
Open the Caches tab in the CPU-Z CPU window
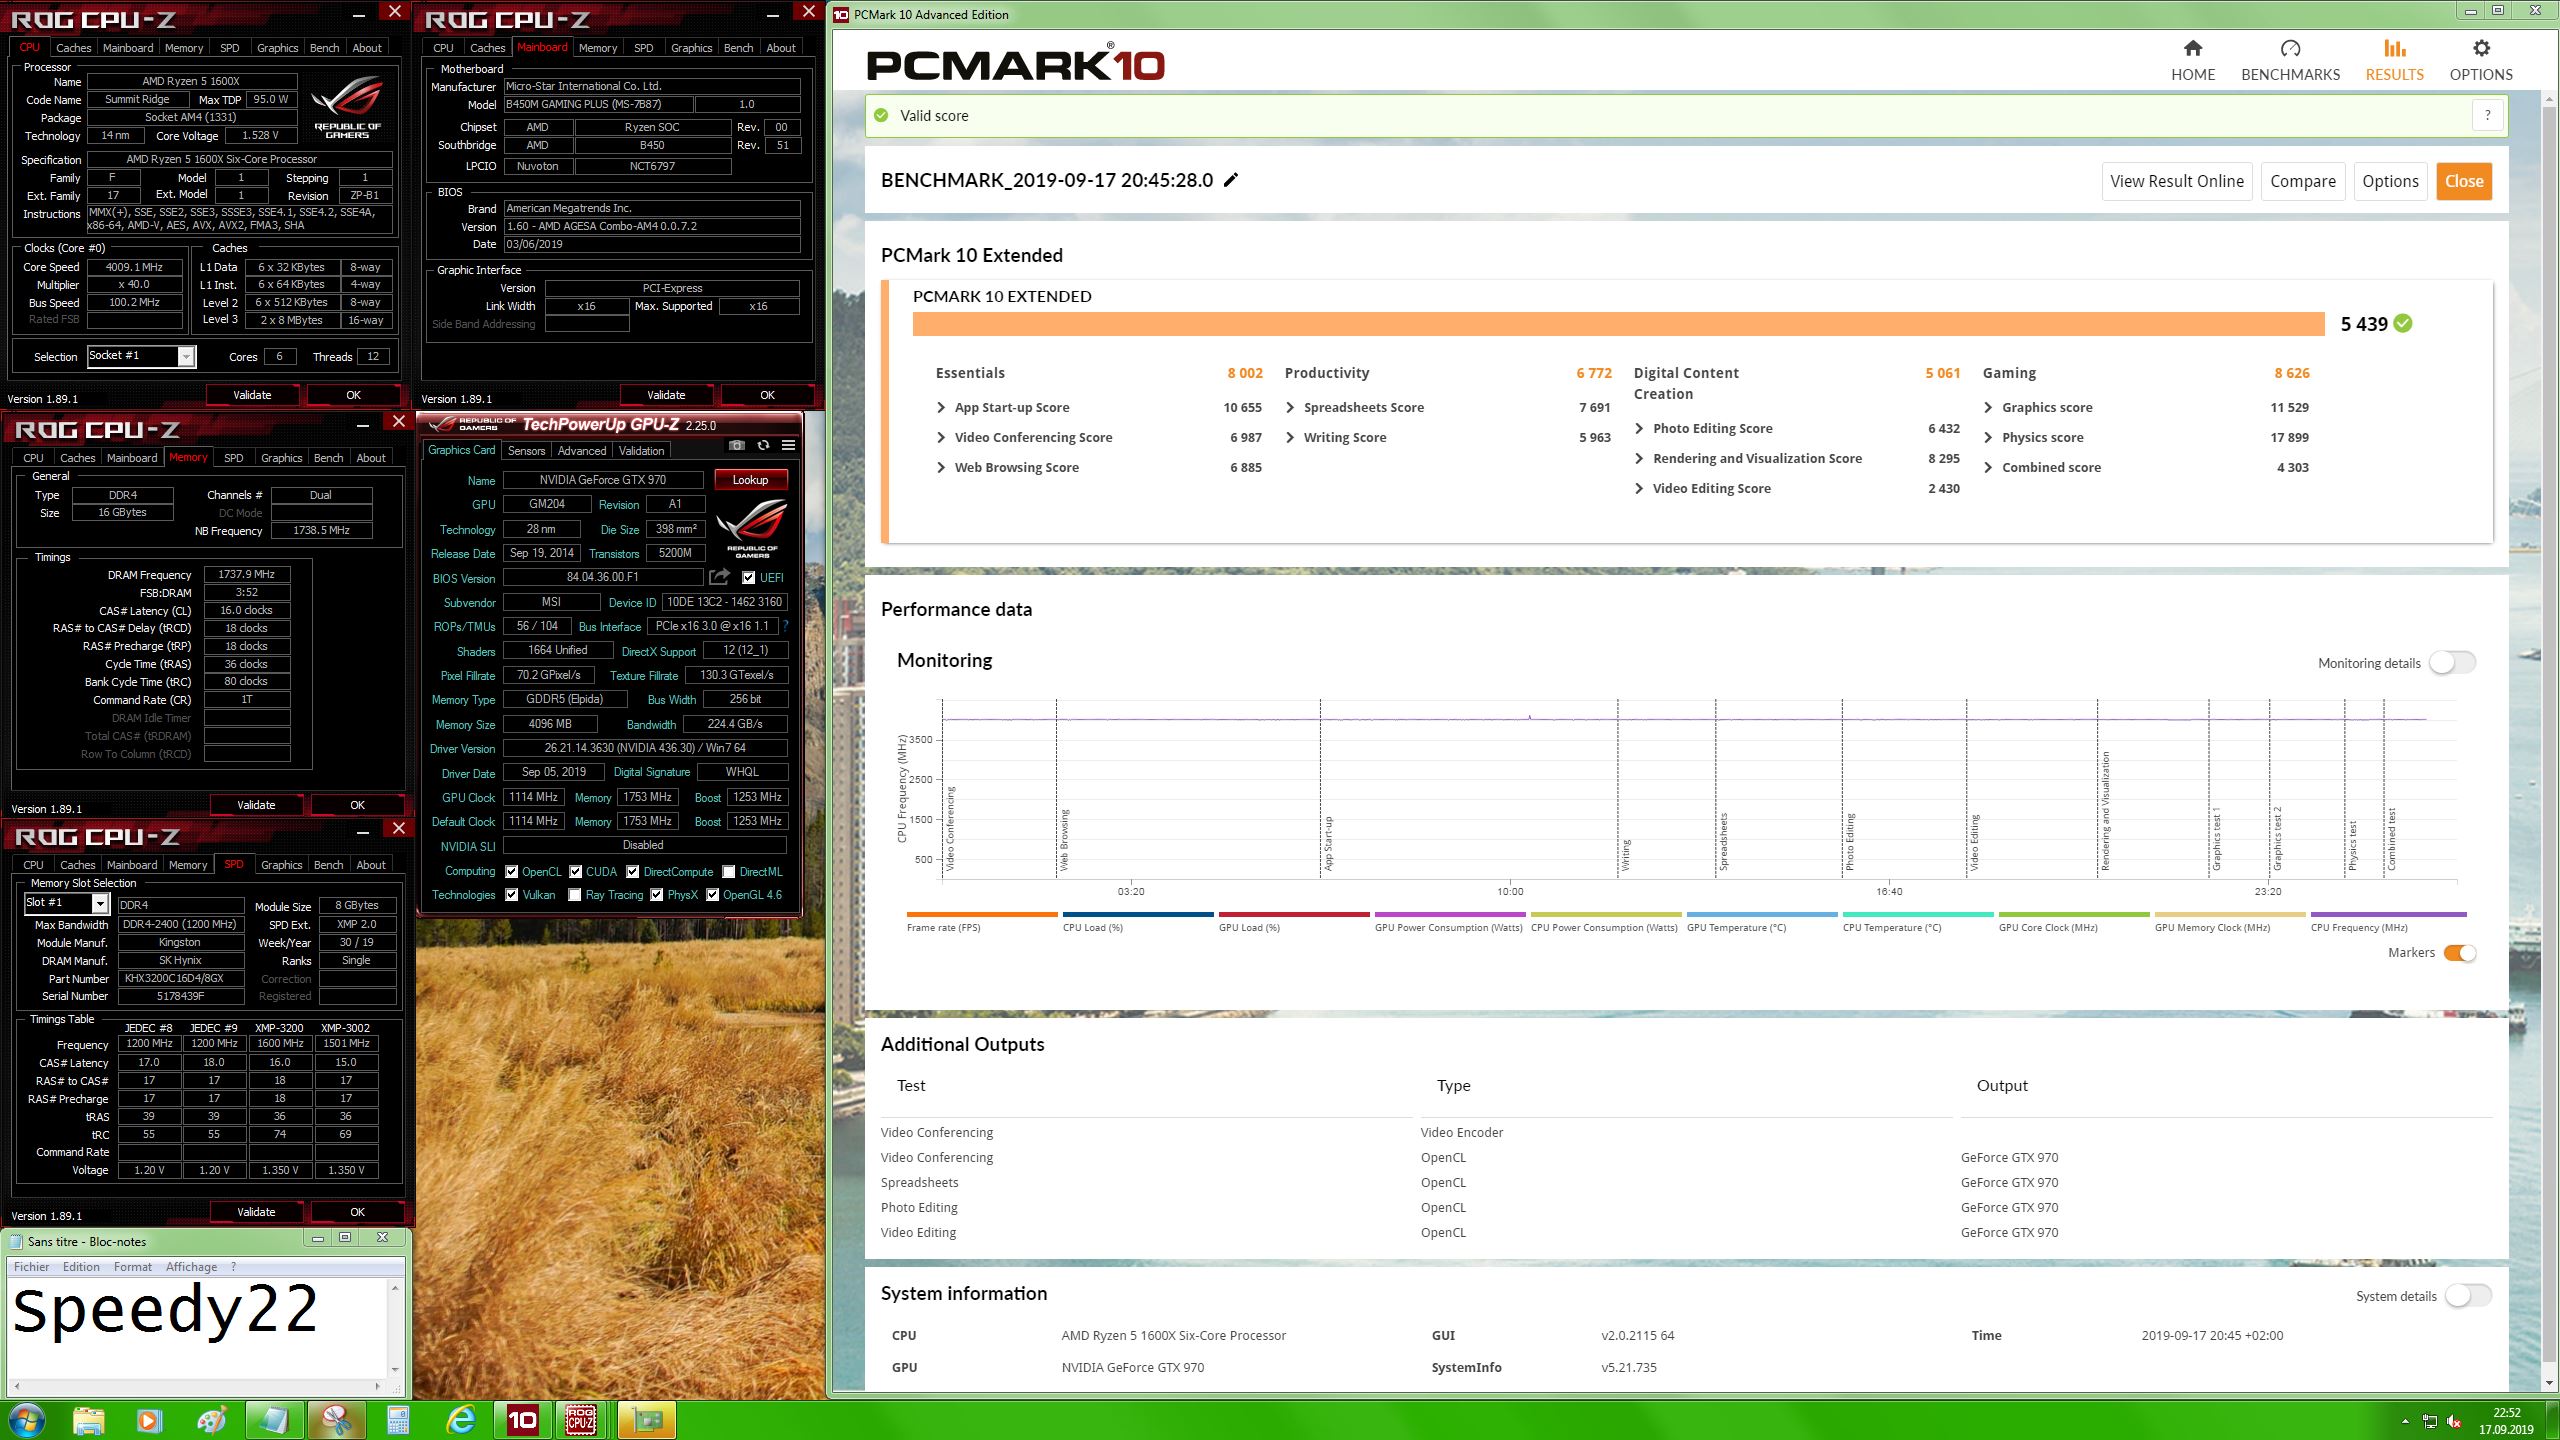click(x=73, y=47)
